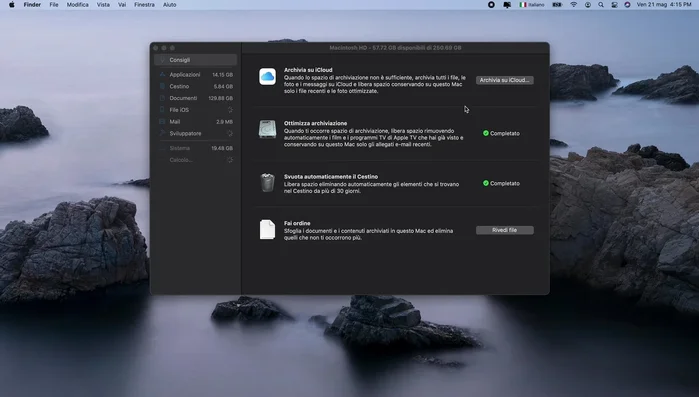The width and height of the screenshot is (699, 397).
Task: Click the Ottimizza archiviazione heading
Action: [x=316, y=123]
